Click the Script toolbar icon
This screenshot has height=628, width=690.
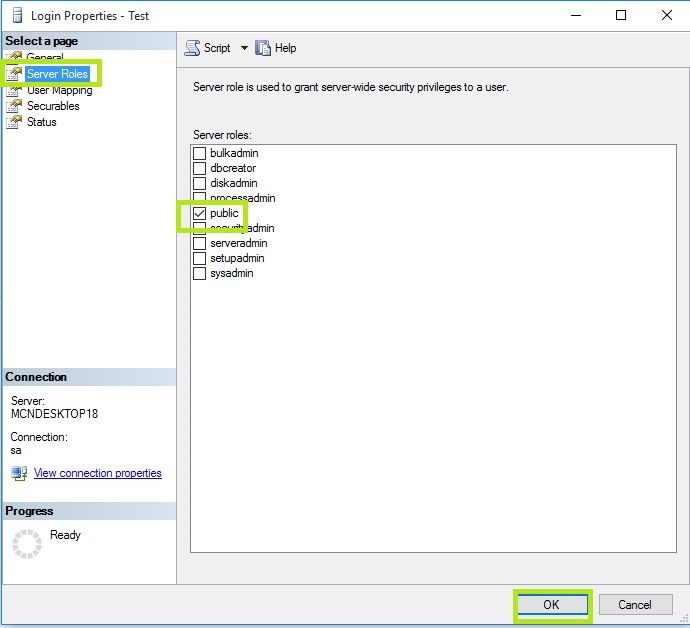192,48
